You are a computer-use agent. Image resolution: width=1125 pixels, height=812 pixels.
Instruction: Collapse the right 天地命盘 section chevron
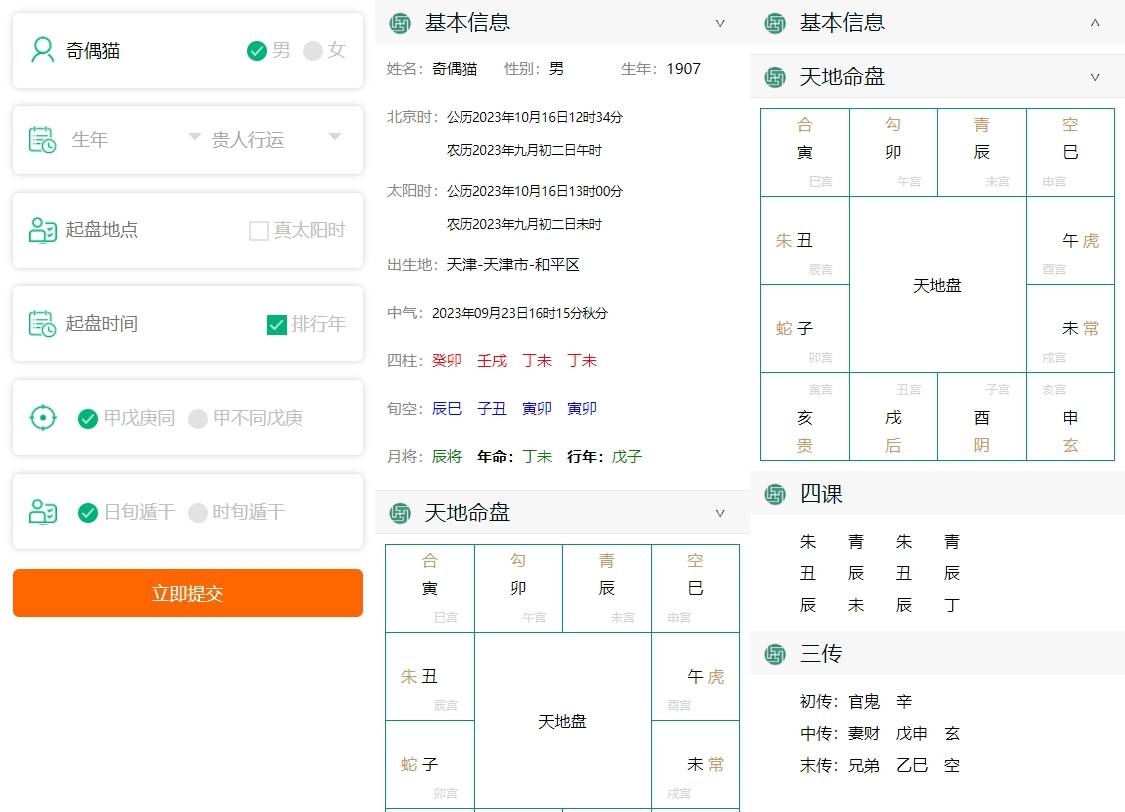tap(1095, 77)
